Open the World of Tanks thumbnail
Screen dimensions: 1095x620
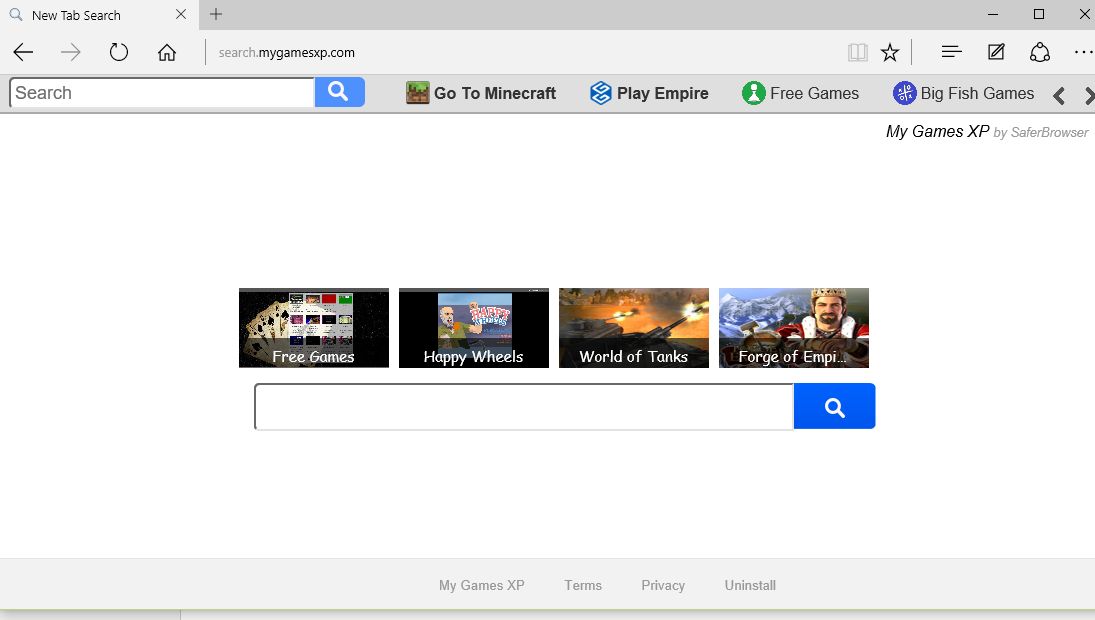click(x=633, y=328)
